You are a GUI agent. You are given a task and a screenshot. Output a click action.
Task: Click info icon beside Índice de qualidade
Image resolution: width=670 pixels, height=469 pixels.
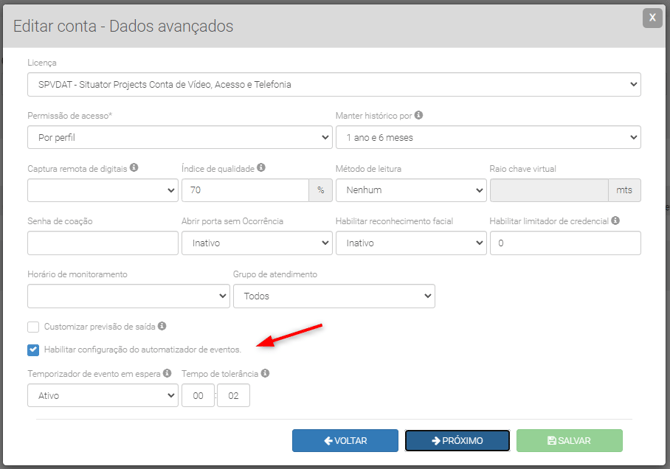pos(260,168)
